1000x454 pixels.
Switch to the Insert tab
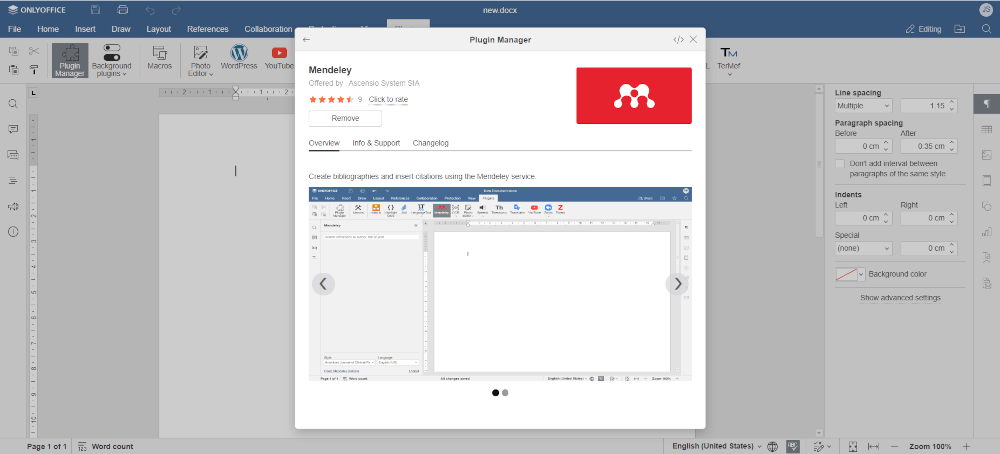tap(85, 29)
